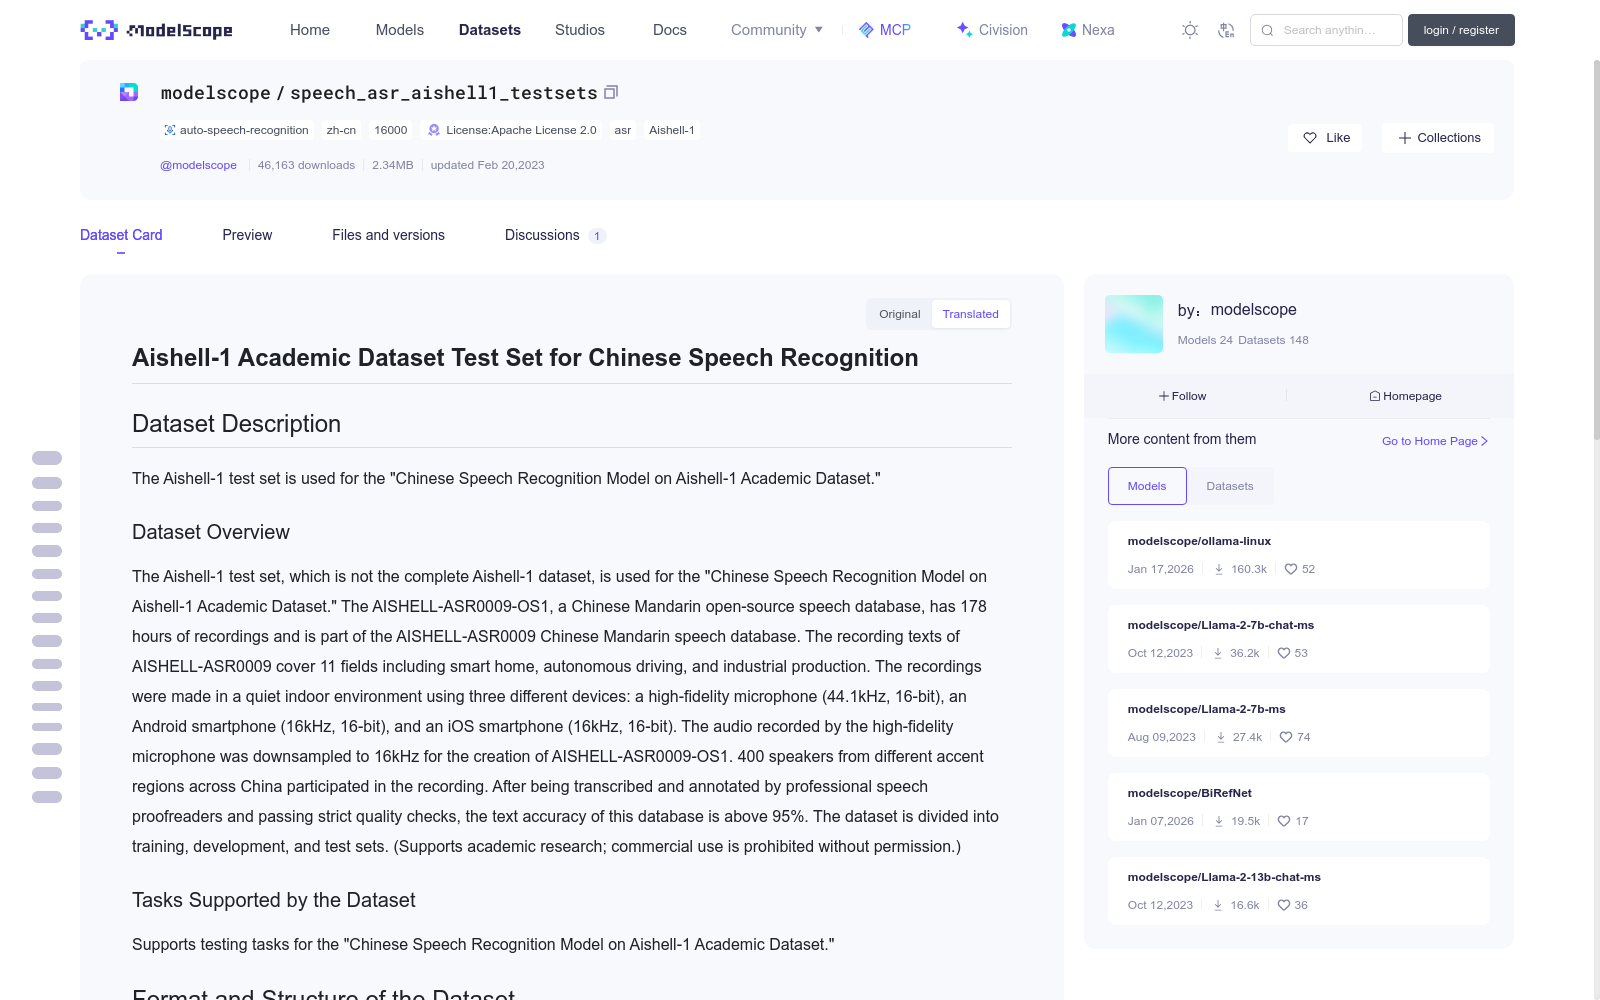Viewport: 1600px width, 1000px height.
Task: Click the house icon next to Homepage
Action: click(x=1375, y=396)
